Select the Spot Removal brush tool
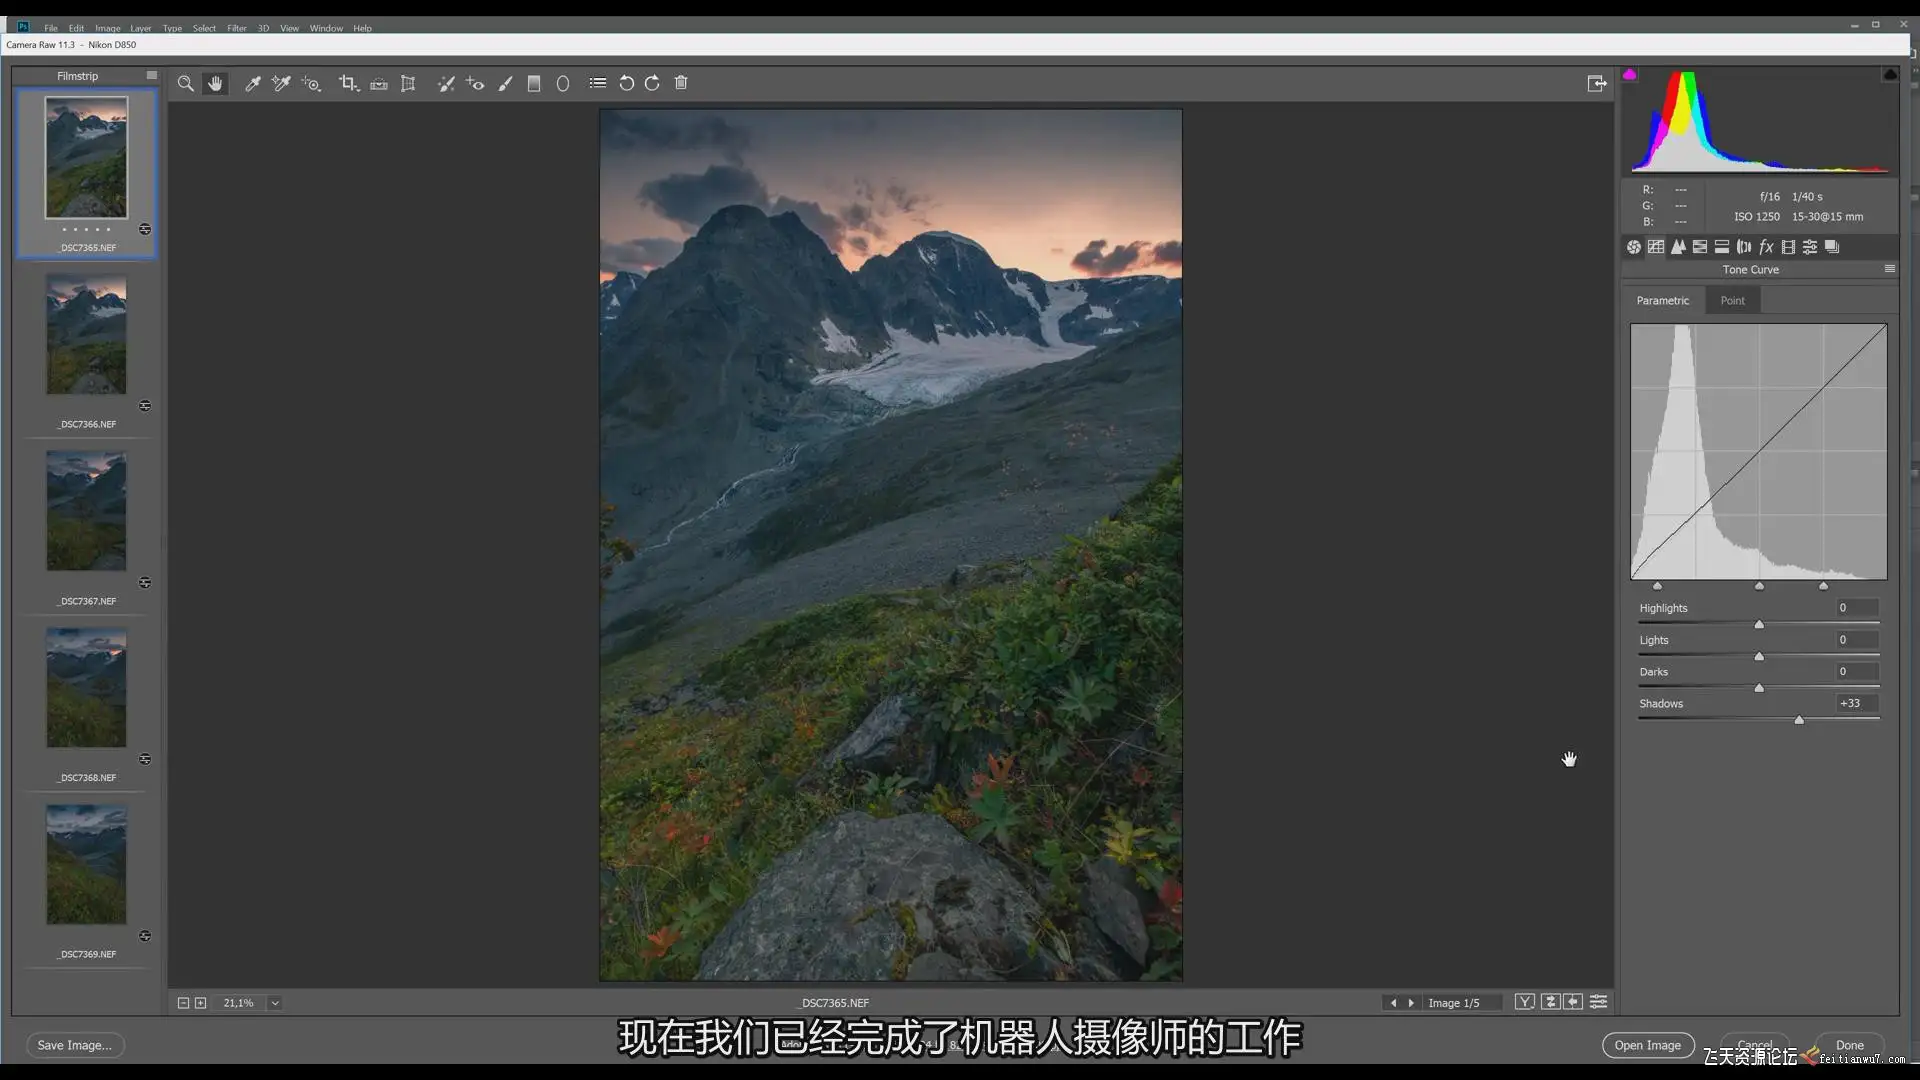 446,84
